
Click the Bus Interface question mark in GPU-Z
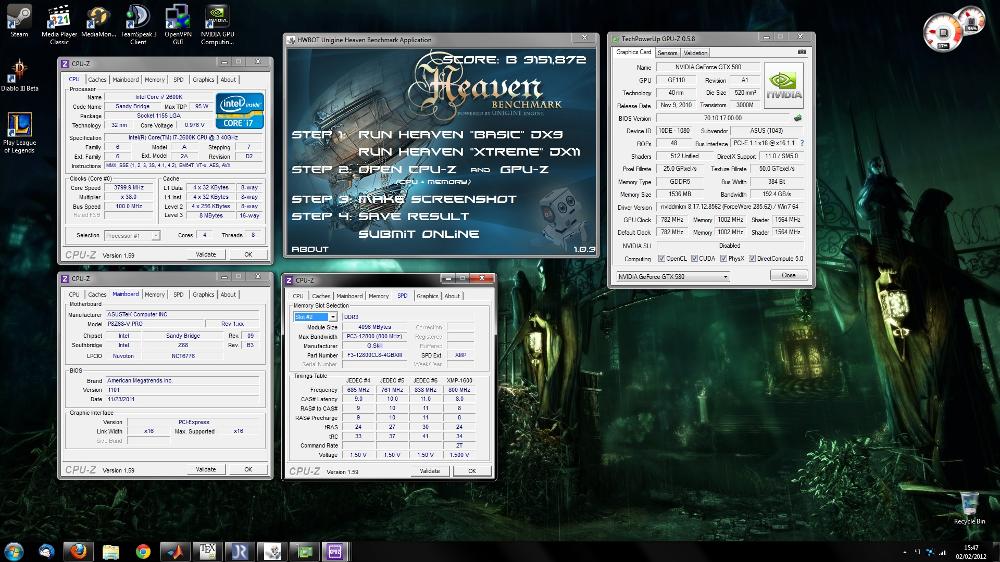pyautogui.click(x=802, y=143)
